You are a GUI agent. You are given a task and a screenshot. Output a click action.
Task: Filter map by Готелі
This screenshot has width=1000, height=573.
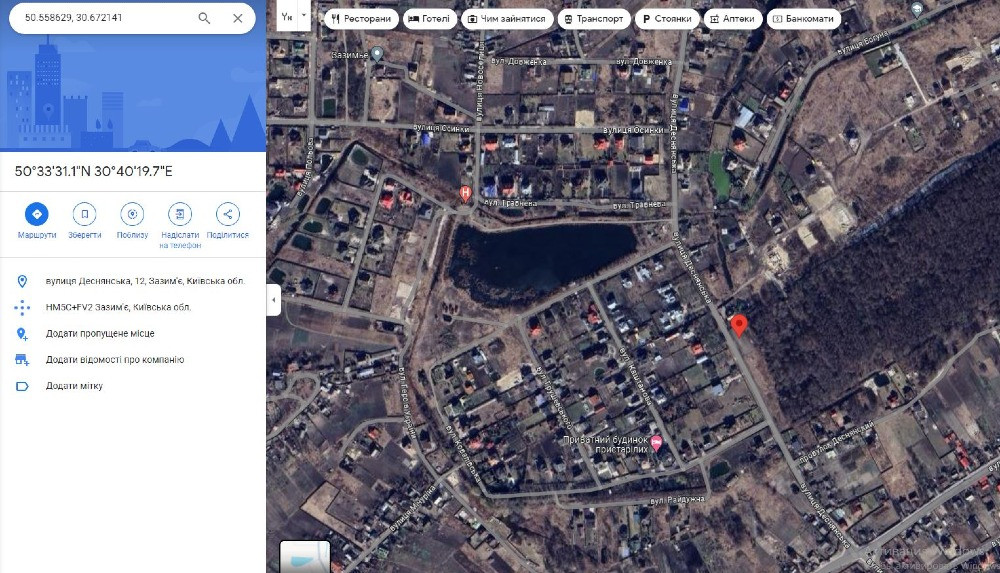[x=429, y=19]
